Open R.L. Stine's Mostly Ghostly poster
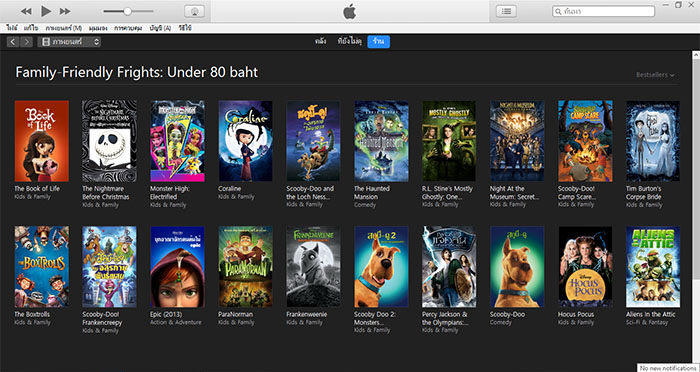 click(449, 141)
